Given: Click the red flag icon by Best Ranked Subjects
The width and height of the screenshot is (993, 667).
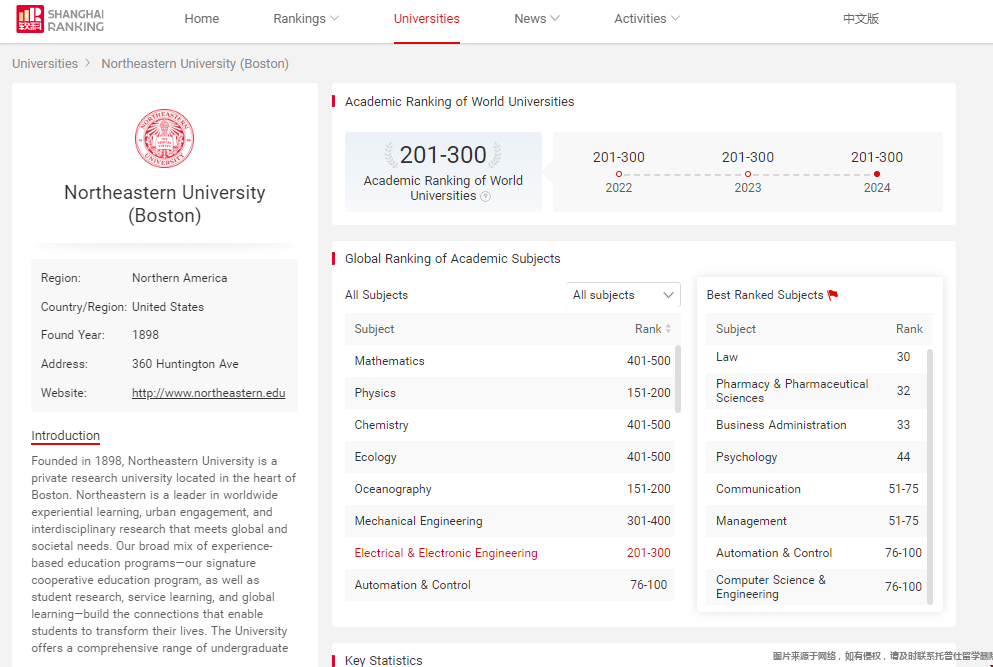Looking at the screenshot, I should [833, 295].
